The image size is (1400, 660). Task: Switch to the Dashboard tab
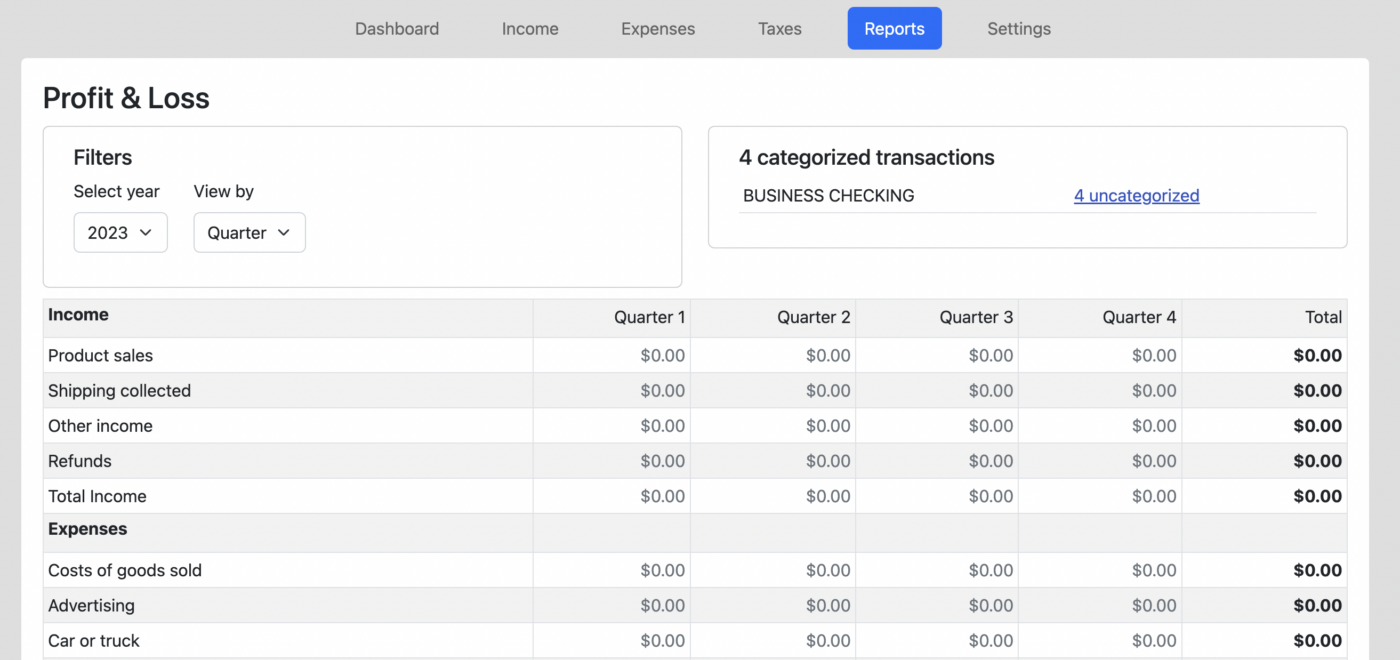[x=396, y=28]
